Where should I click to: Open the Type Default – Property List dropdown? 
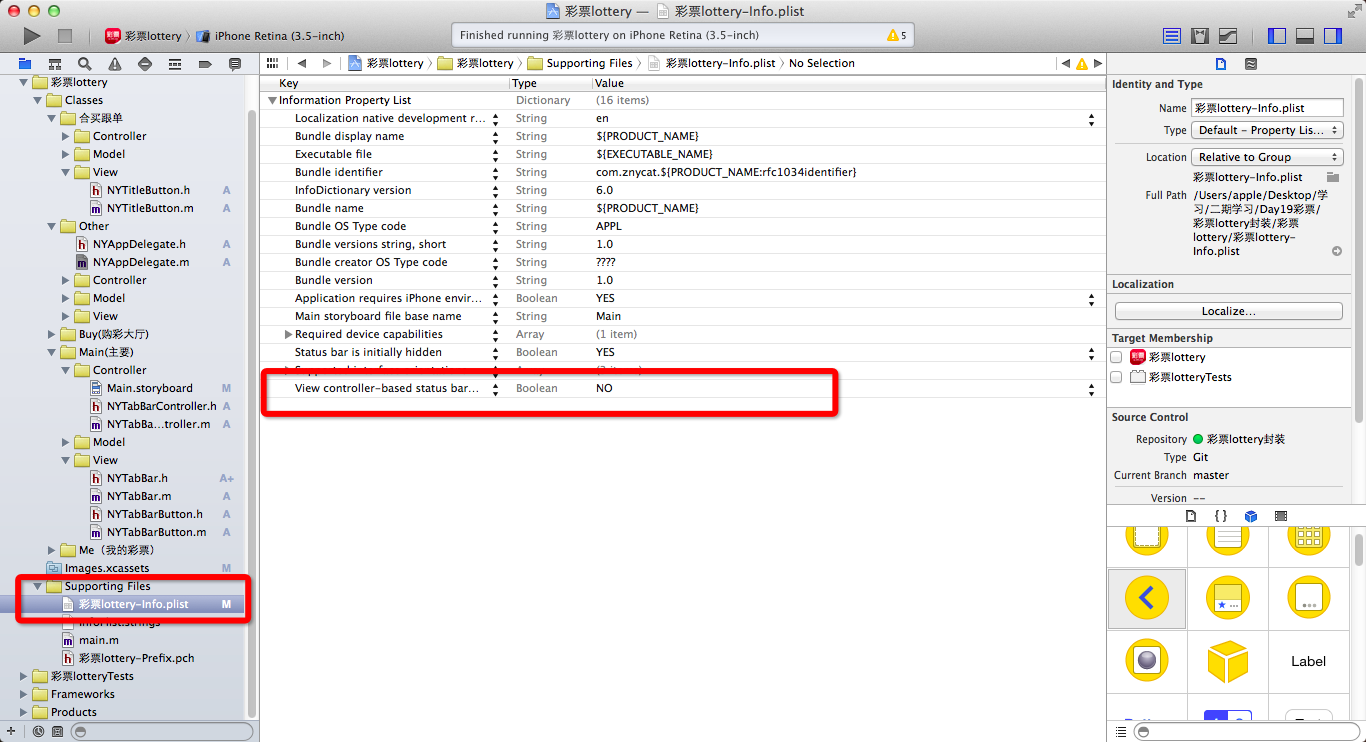[1267, 130]
